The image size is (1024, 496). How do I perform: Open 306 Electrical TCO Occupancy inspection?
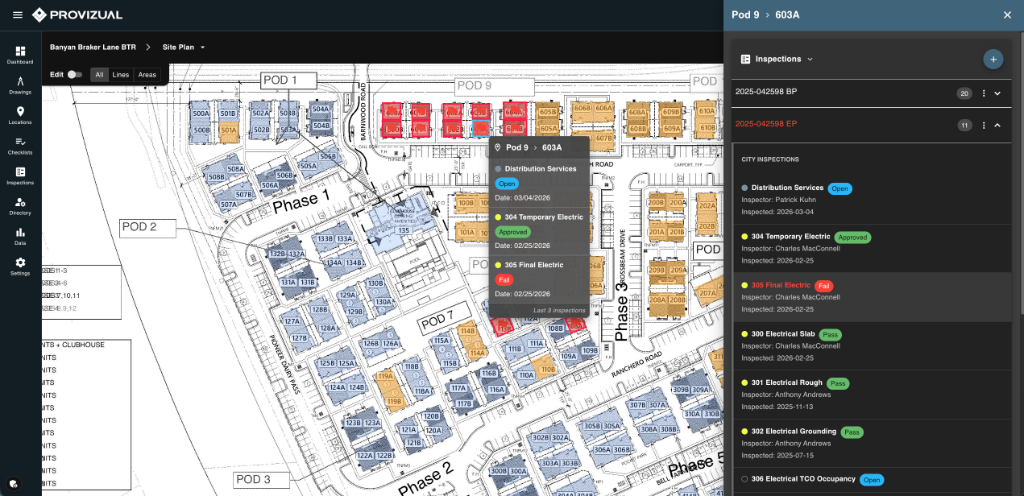pos(872,480)
